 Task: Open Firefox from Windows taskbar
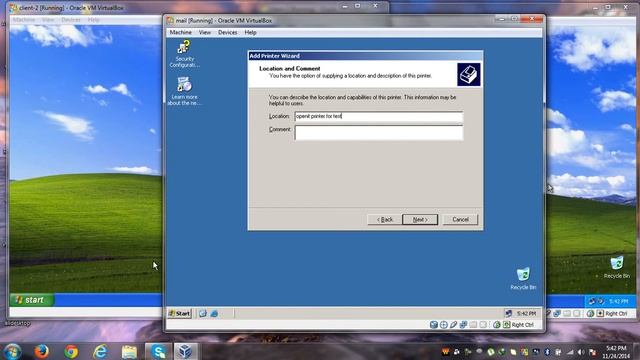coord(41,351)
